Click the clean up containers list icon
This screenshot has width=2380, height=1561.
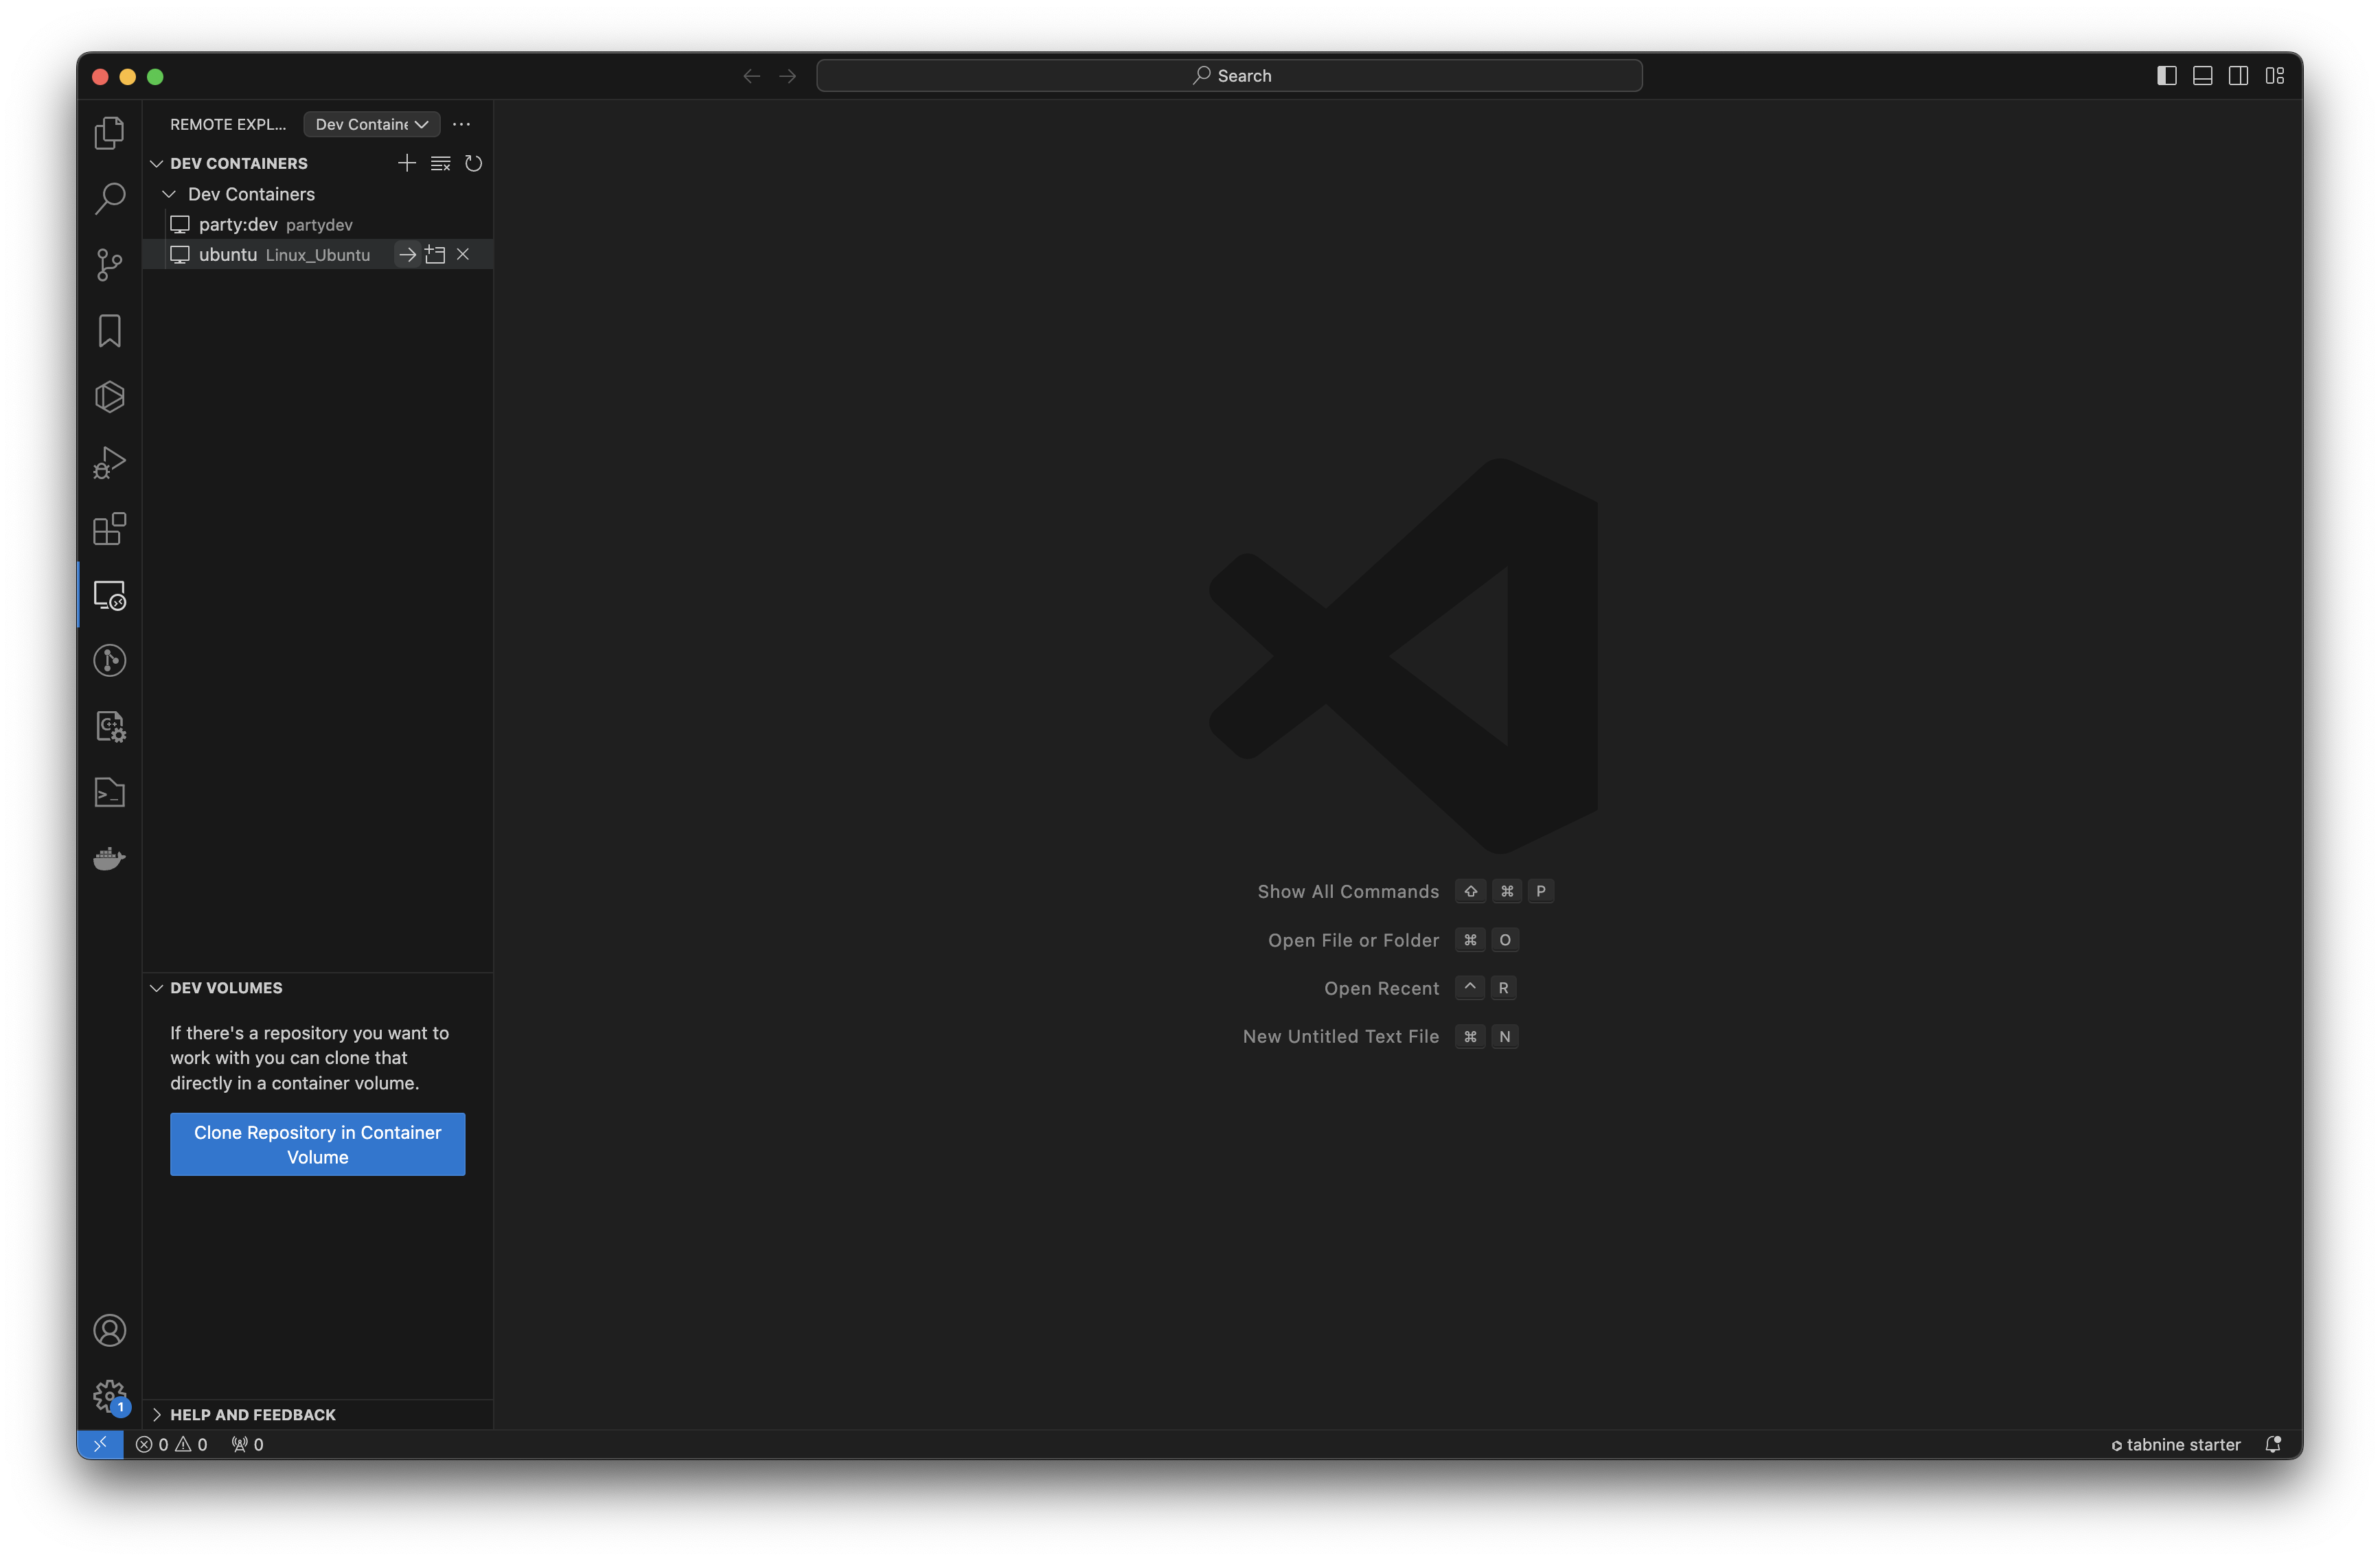(x=440, y=163)
